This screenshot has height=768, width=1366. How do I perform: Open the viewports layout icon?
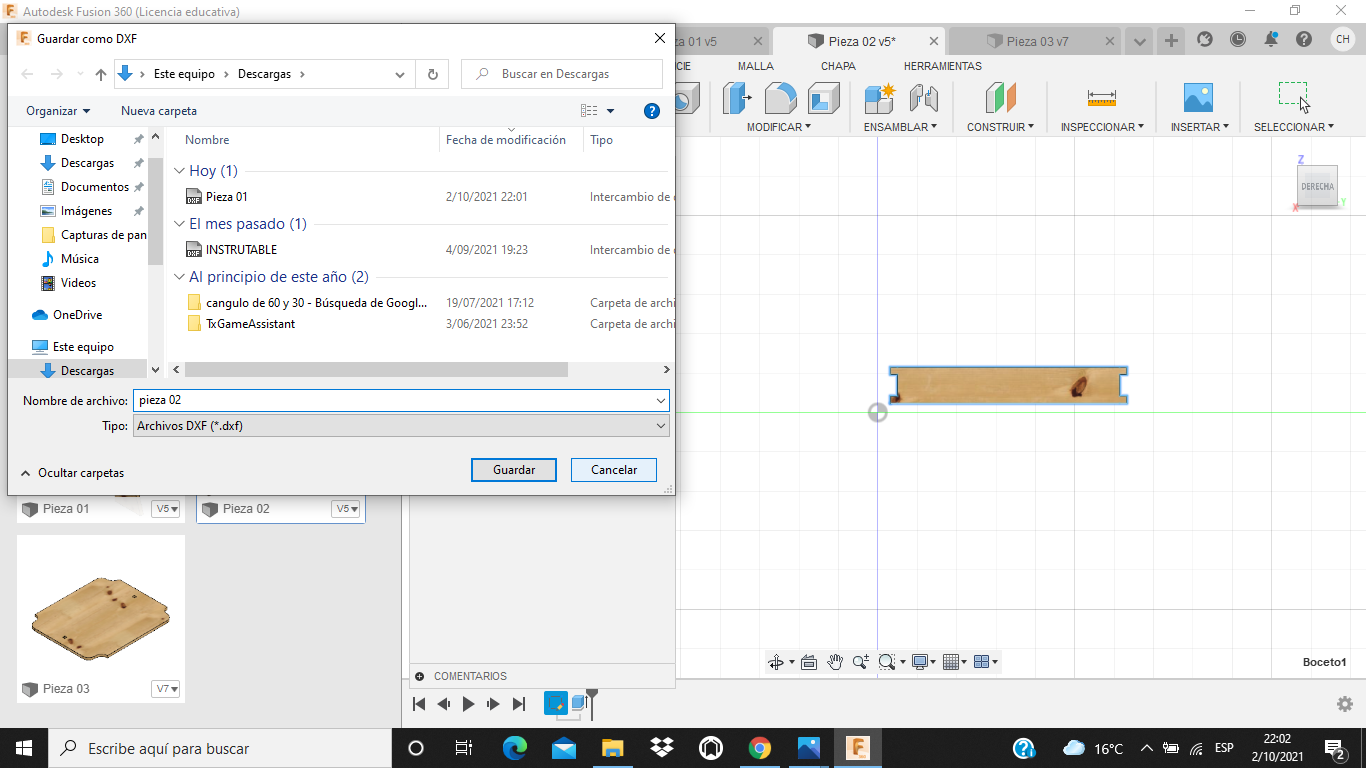[981, 662]
